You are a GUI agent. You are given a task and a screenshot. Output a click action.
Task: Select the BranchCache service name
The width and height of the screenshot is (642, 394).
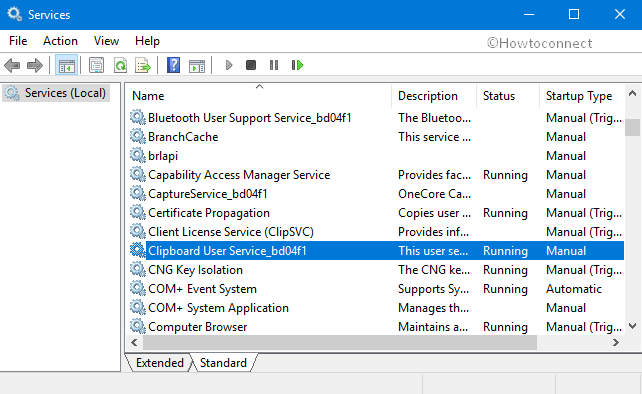pyautogui.click(x=183, y=137)
